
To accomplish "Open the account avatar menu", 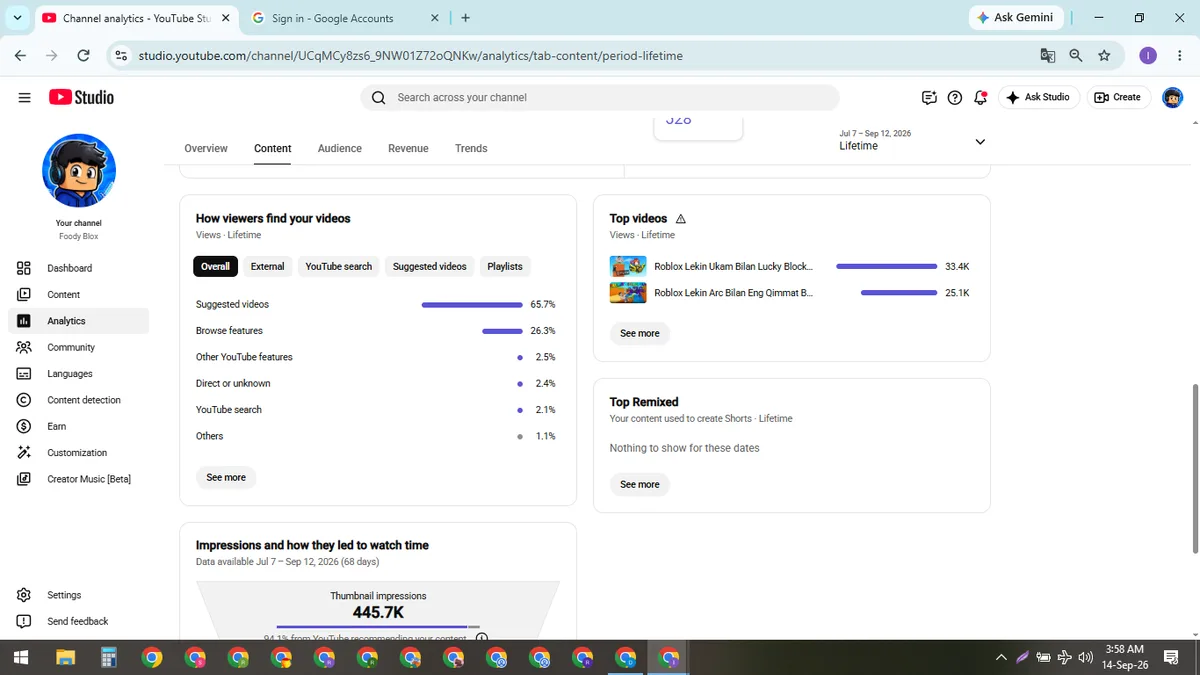I will click(x=1172, y=97).
